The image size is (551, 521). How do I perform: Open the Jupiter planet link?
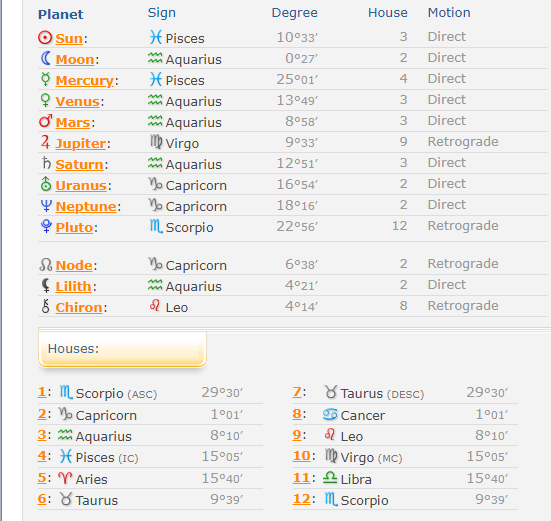coord(80,144)
